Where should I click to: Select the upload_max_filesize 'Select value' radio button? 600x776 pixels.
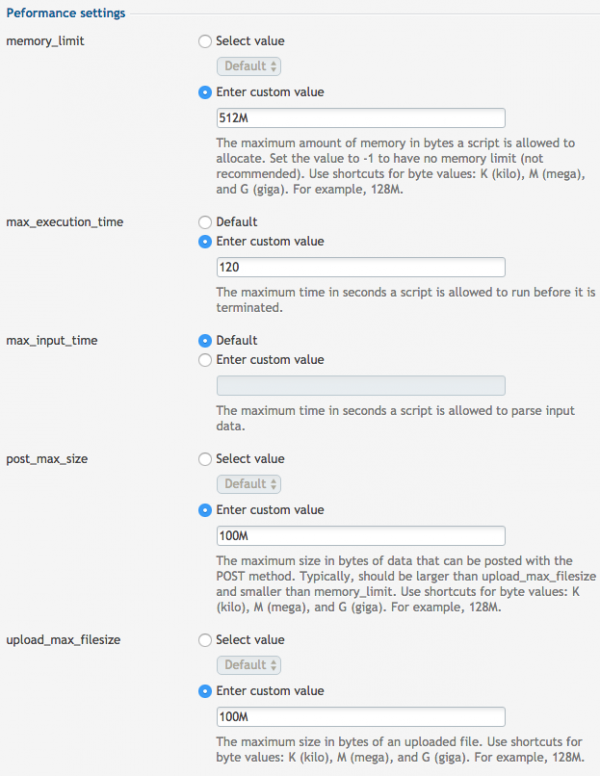click(205, 640)
